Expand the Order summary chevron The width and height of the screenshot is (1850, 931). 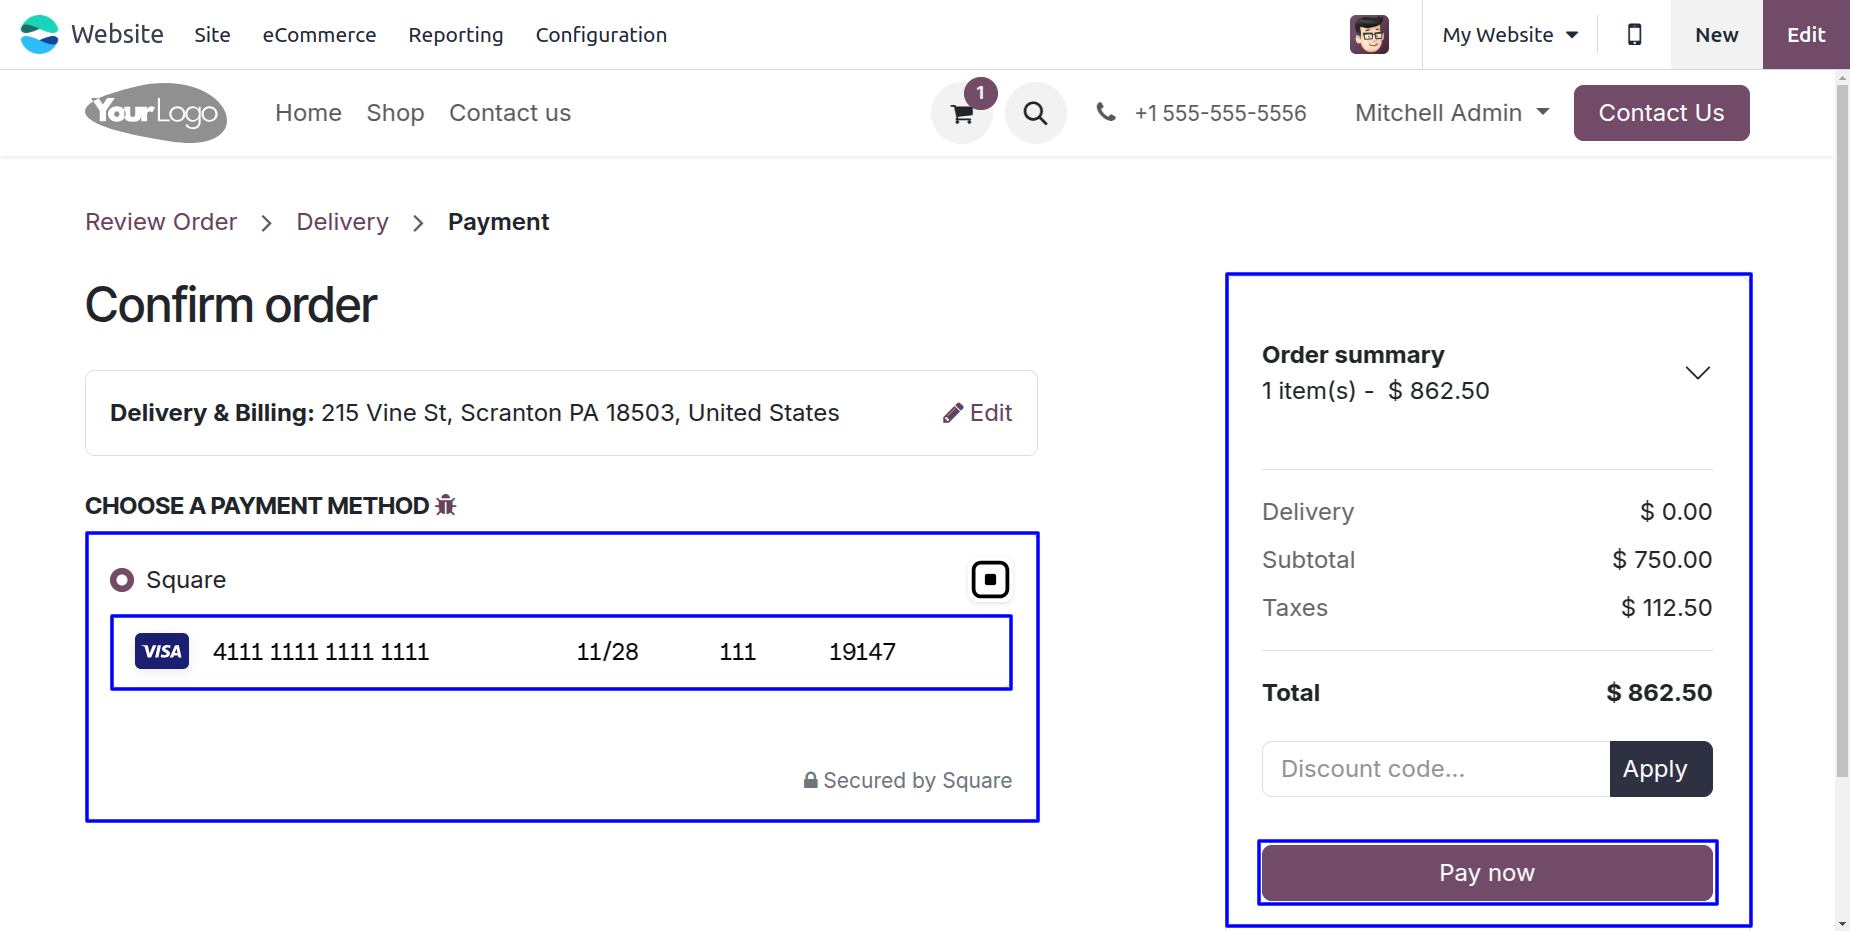coord(1697,373)
